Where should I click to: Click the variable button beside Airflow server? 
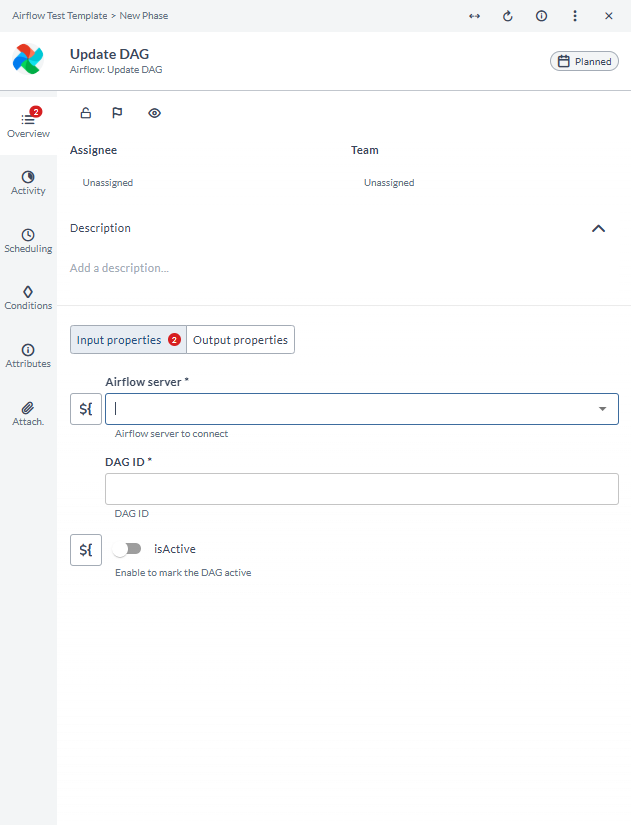point(85,409)
